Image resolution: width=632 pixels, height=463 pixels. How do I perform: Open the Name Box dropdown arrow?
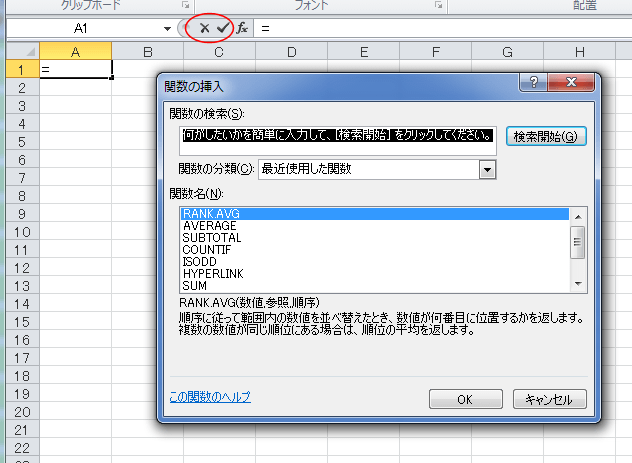tap(167, 29)
